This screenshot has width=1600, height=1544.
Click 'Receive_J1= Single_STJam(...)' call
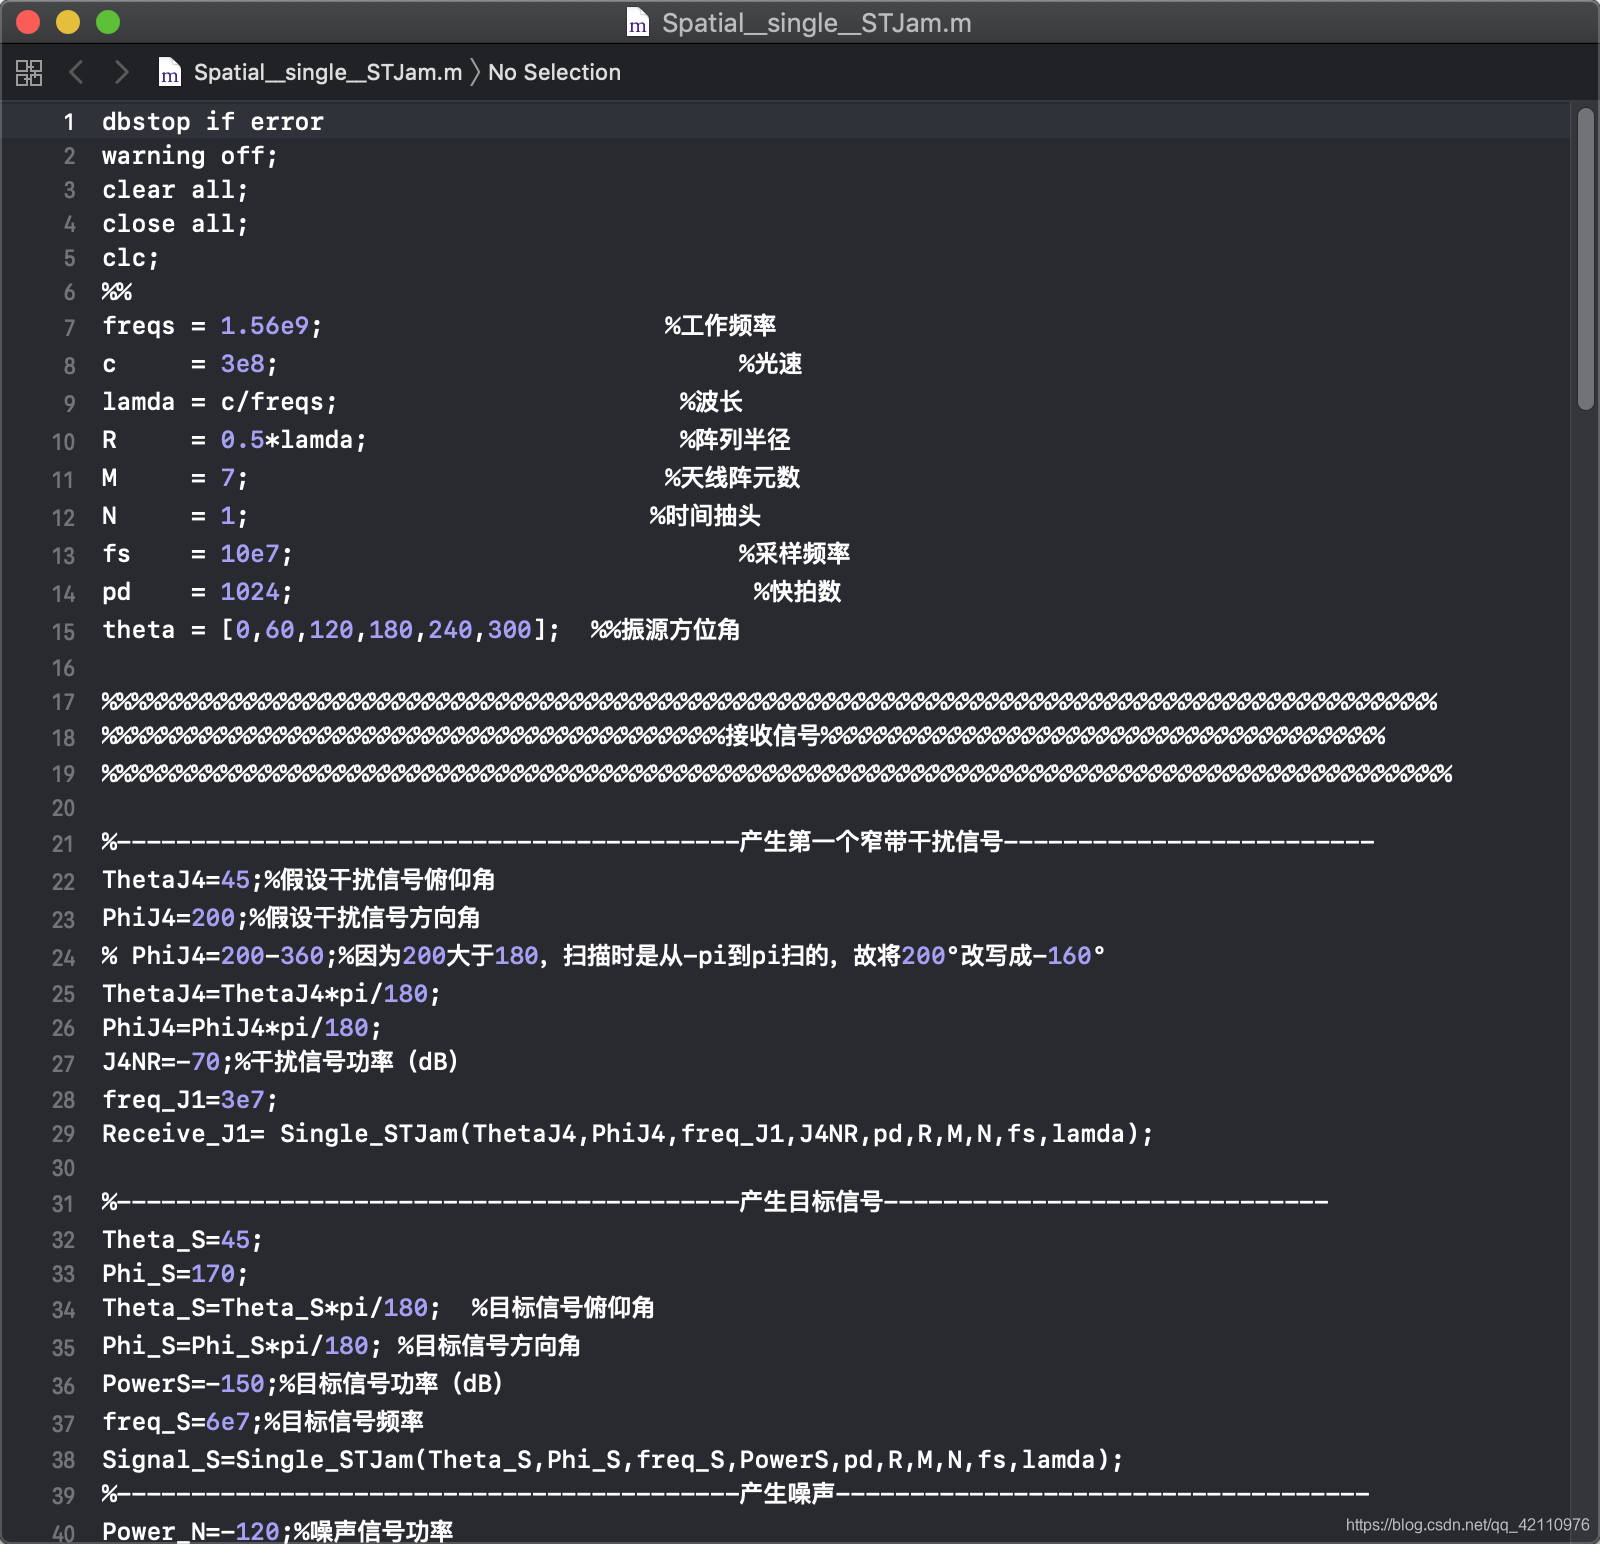pos(628,1134)
